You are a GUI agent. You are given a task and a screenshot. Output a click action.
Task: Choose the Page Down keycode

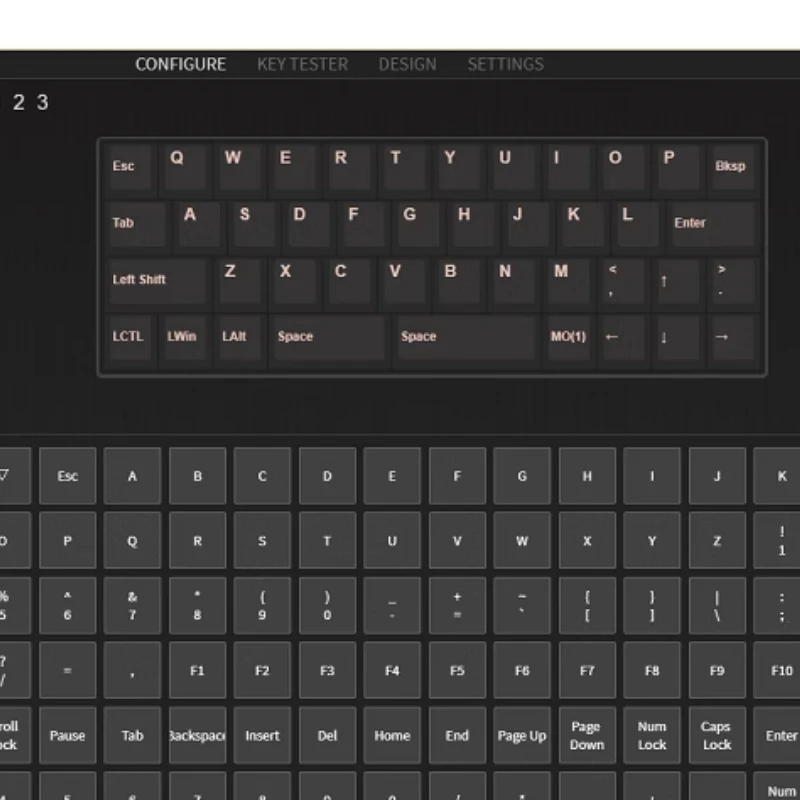(587, 736)
